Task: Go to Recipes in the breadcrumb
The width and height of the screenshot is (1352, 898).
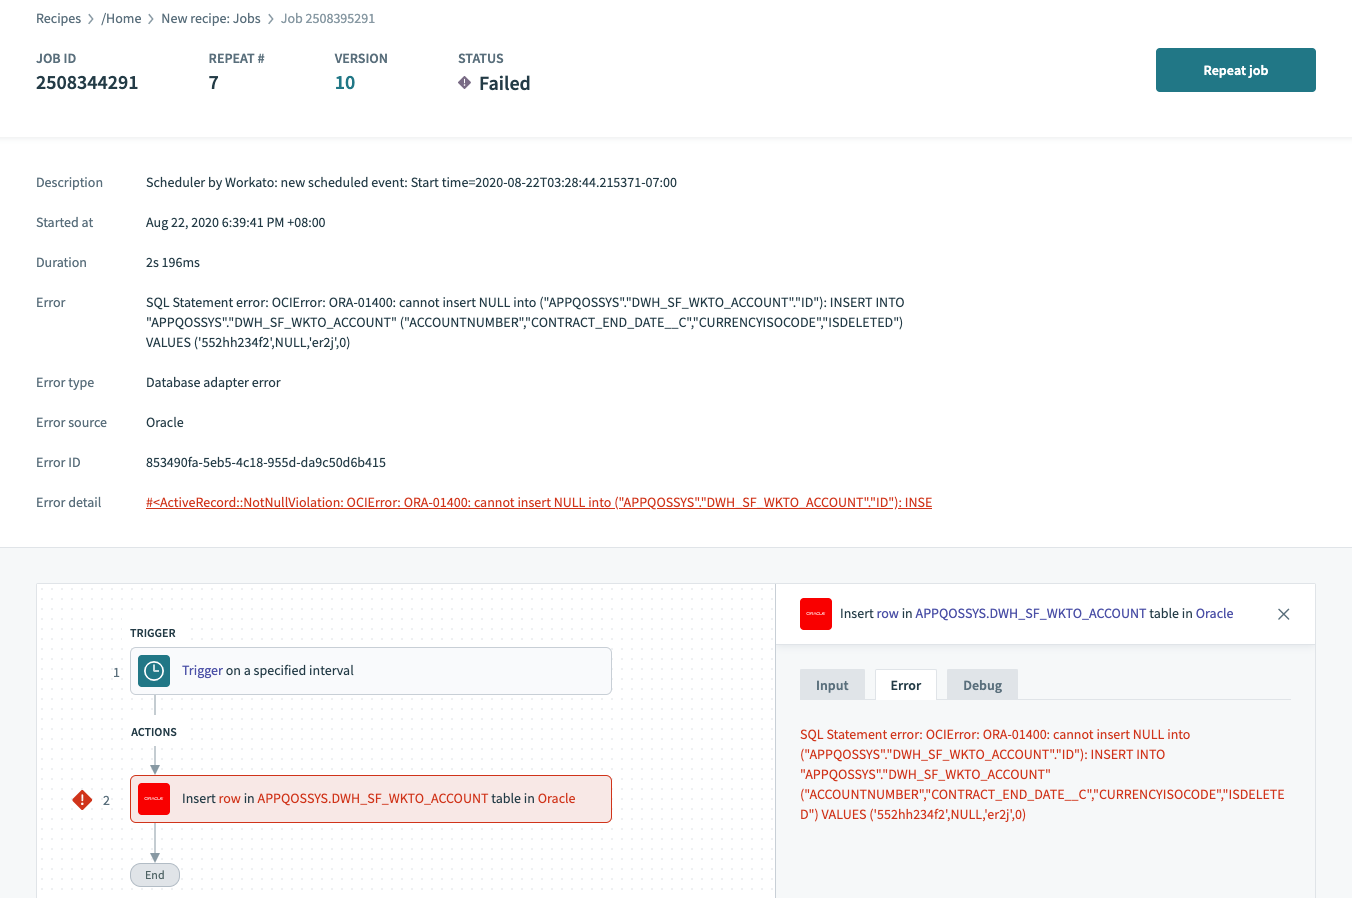Action: coord(59,19)
